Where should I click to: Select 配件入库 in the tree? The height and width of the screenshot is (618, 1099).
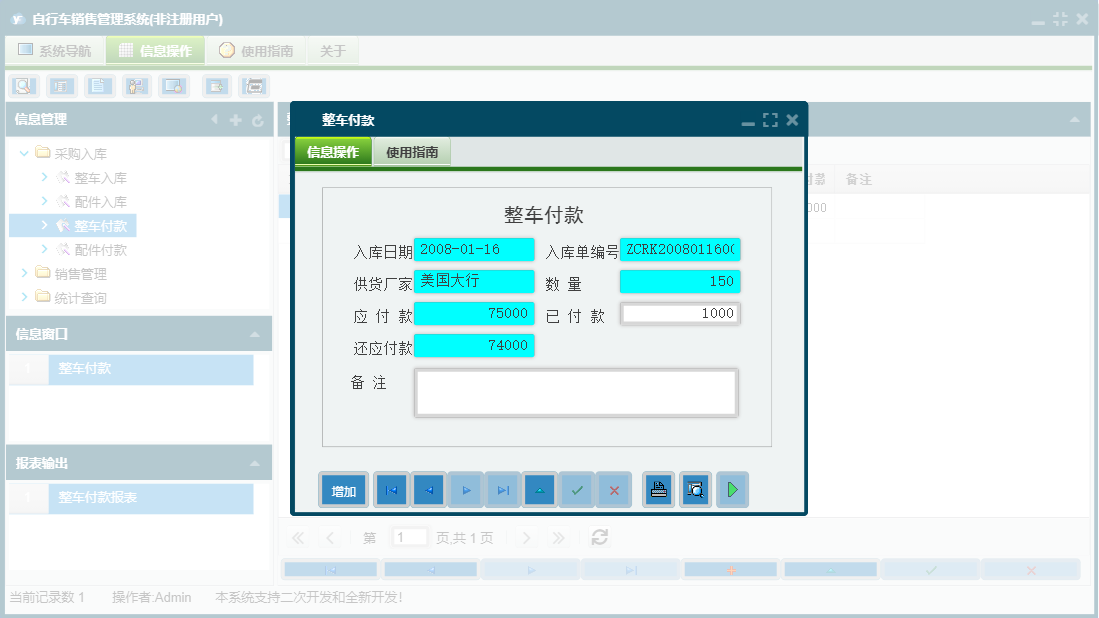[x=99, y=201]
